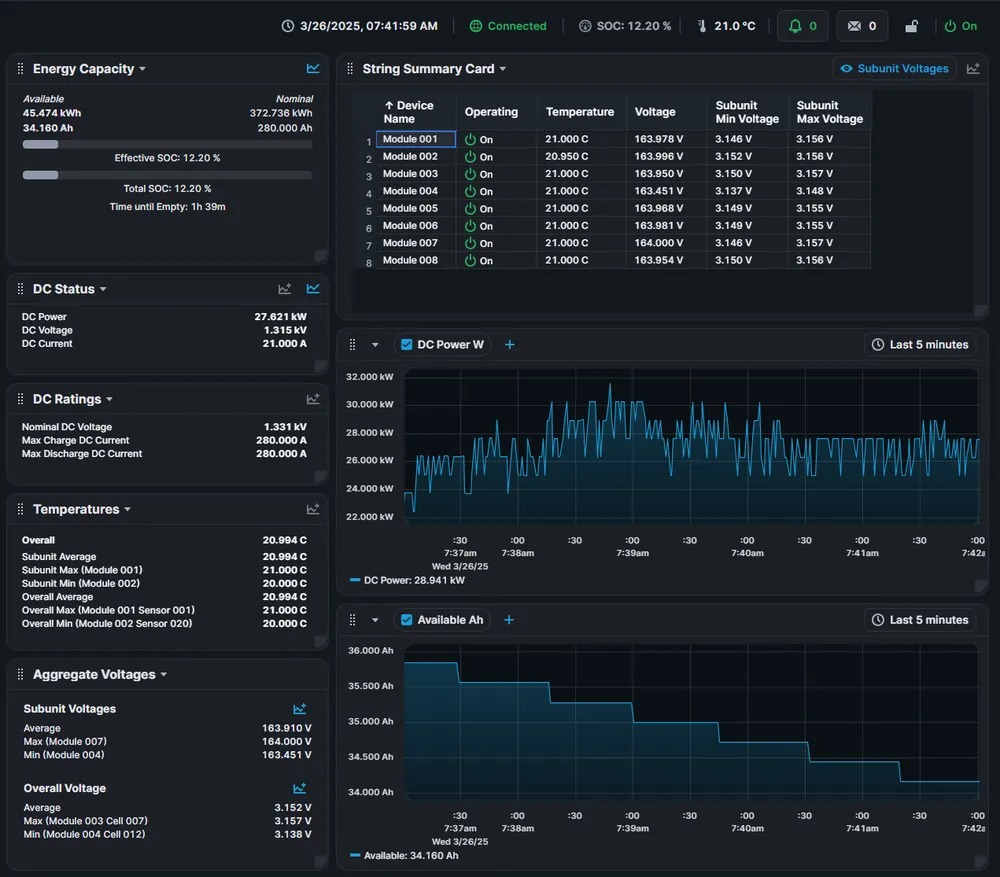Click the DC Power chart drag handle

coord(352,345)
